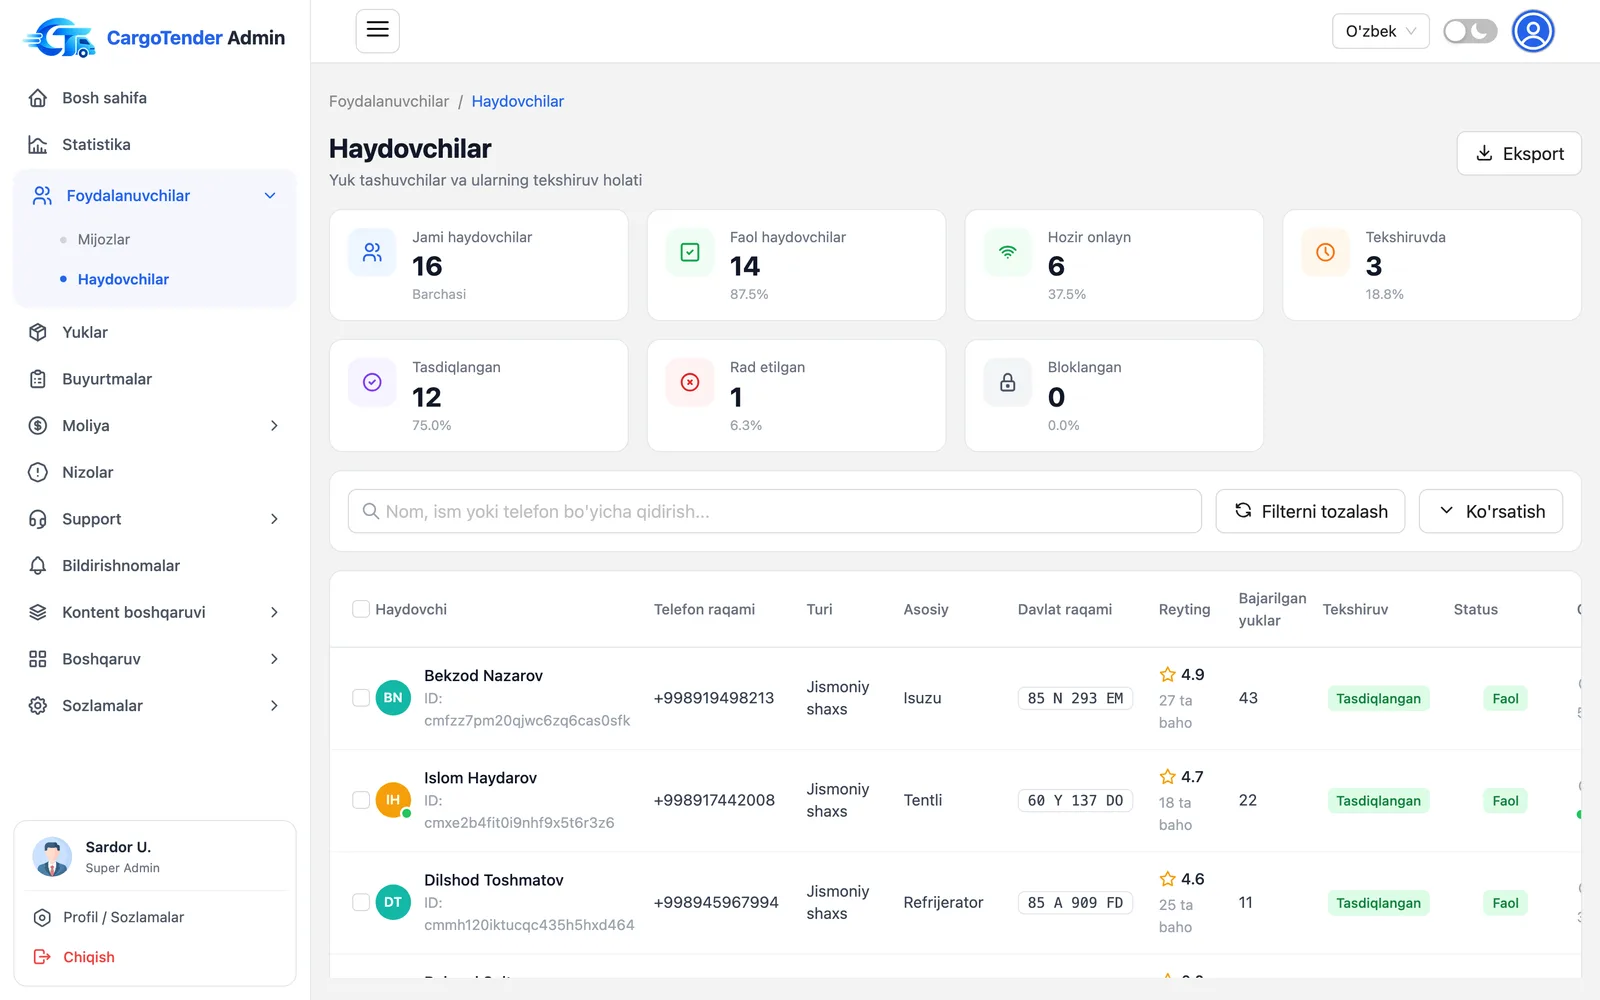Image resolution: width=1600 pixels, height=1000 pixels.
Task: Select the Dilshod Toshmatov row checkbox
Action: pyautogui.click(x=361, y=902)
